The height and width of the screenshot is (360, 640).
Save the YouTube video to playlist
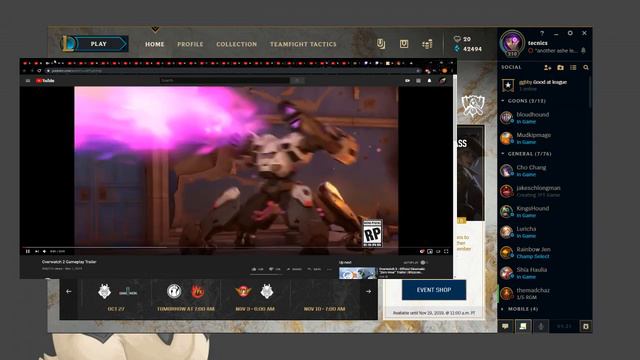[314, 269]
